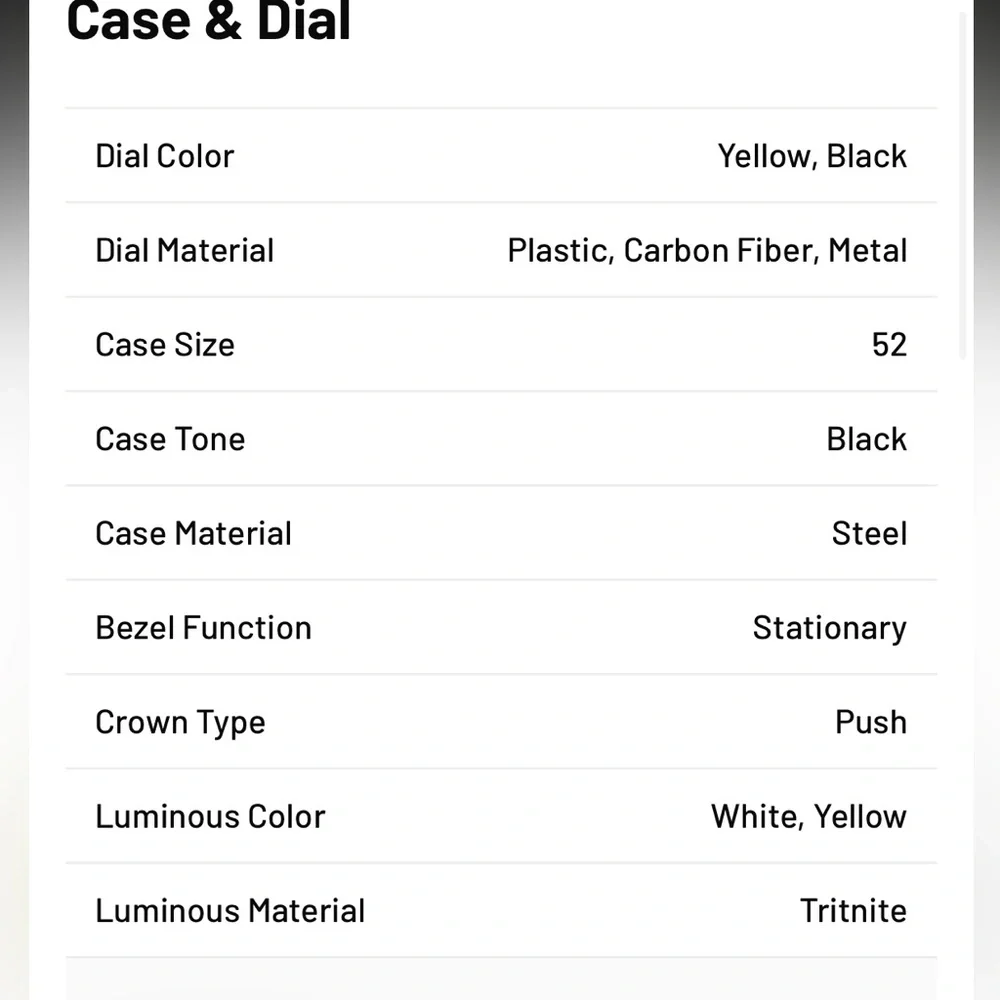Select the "Plastic, Carbon Fiber, Metal" value
This screenshot has width=1000, height=1000.
[706, 250]
